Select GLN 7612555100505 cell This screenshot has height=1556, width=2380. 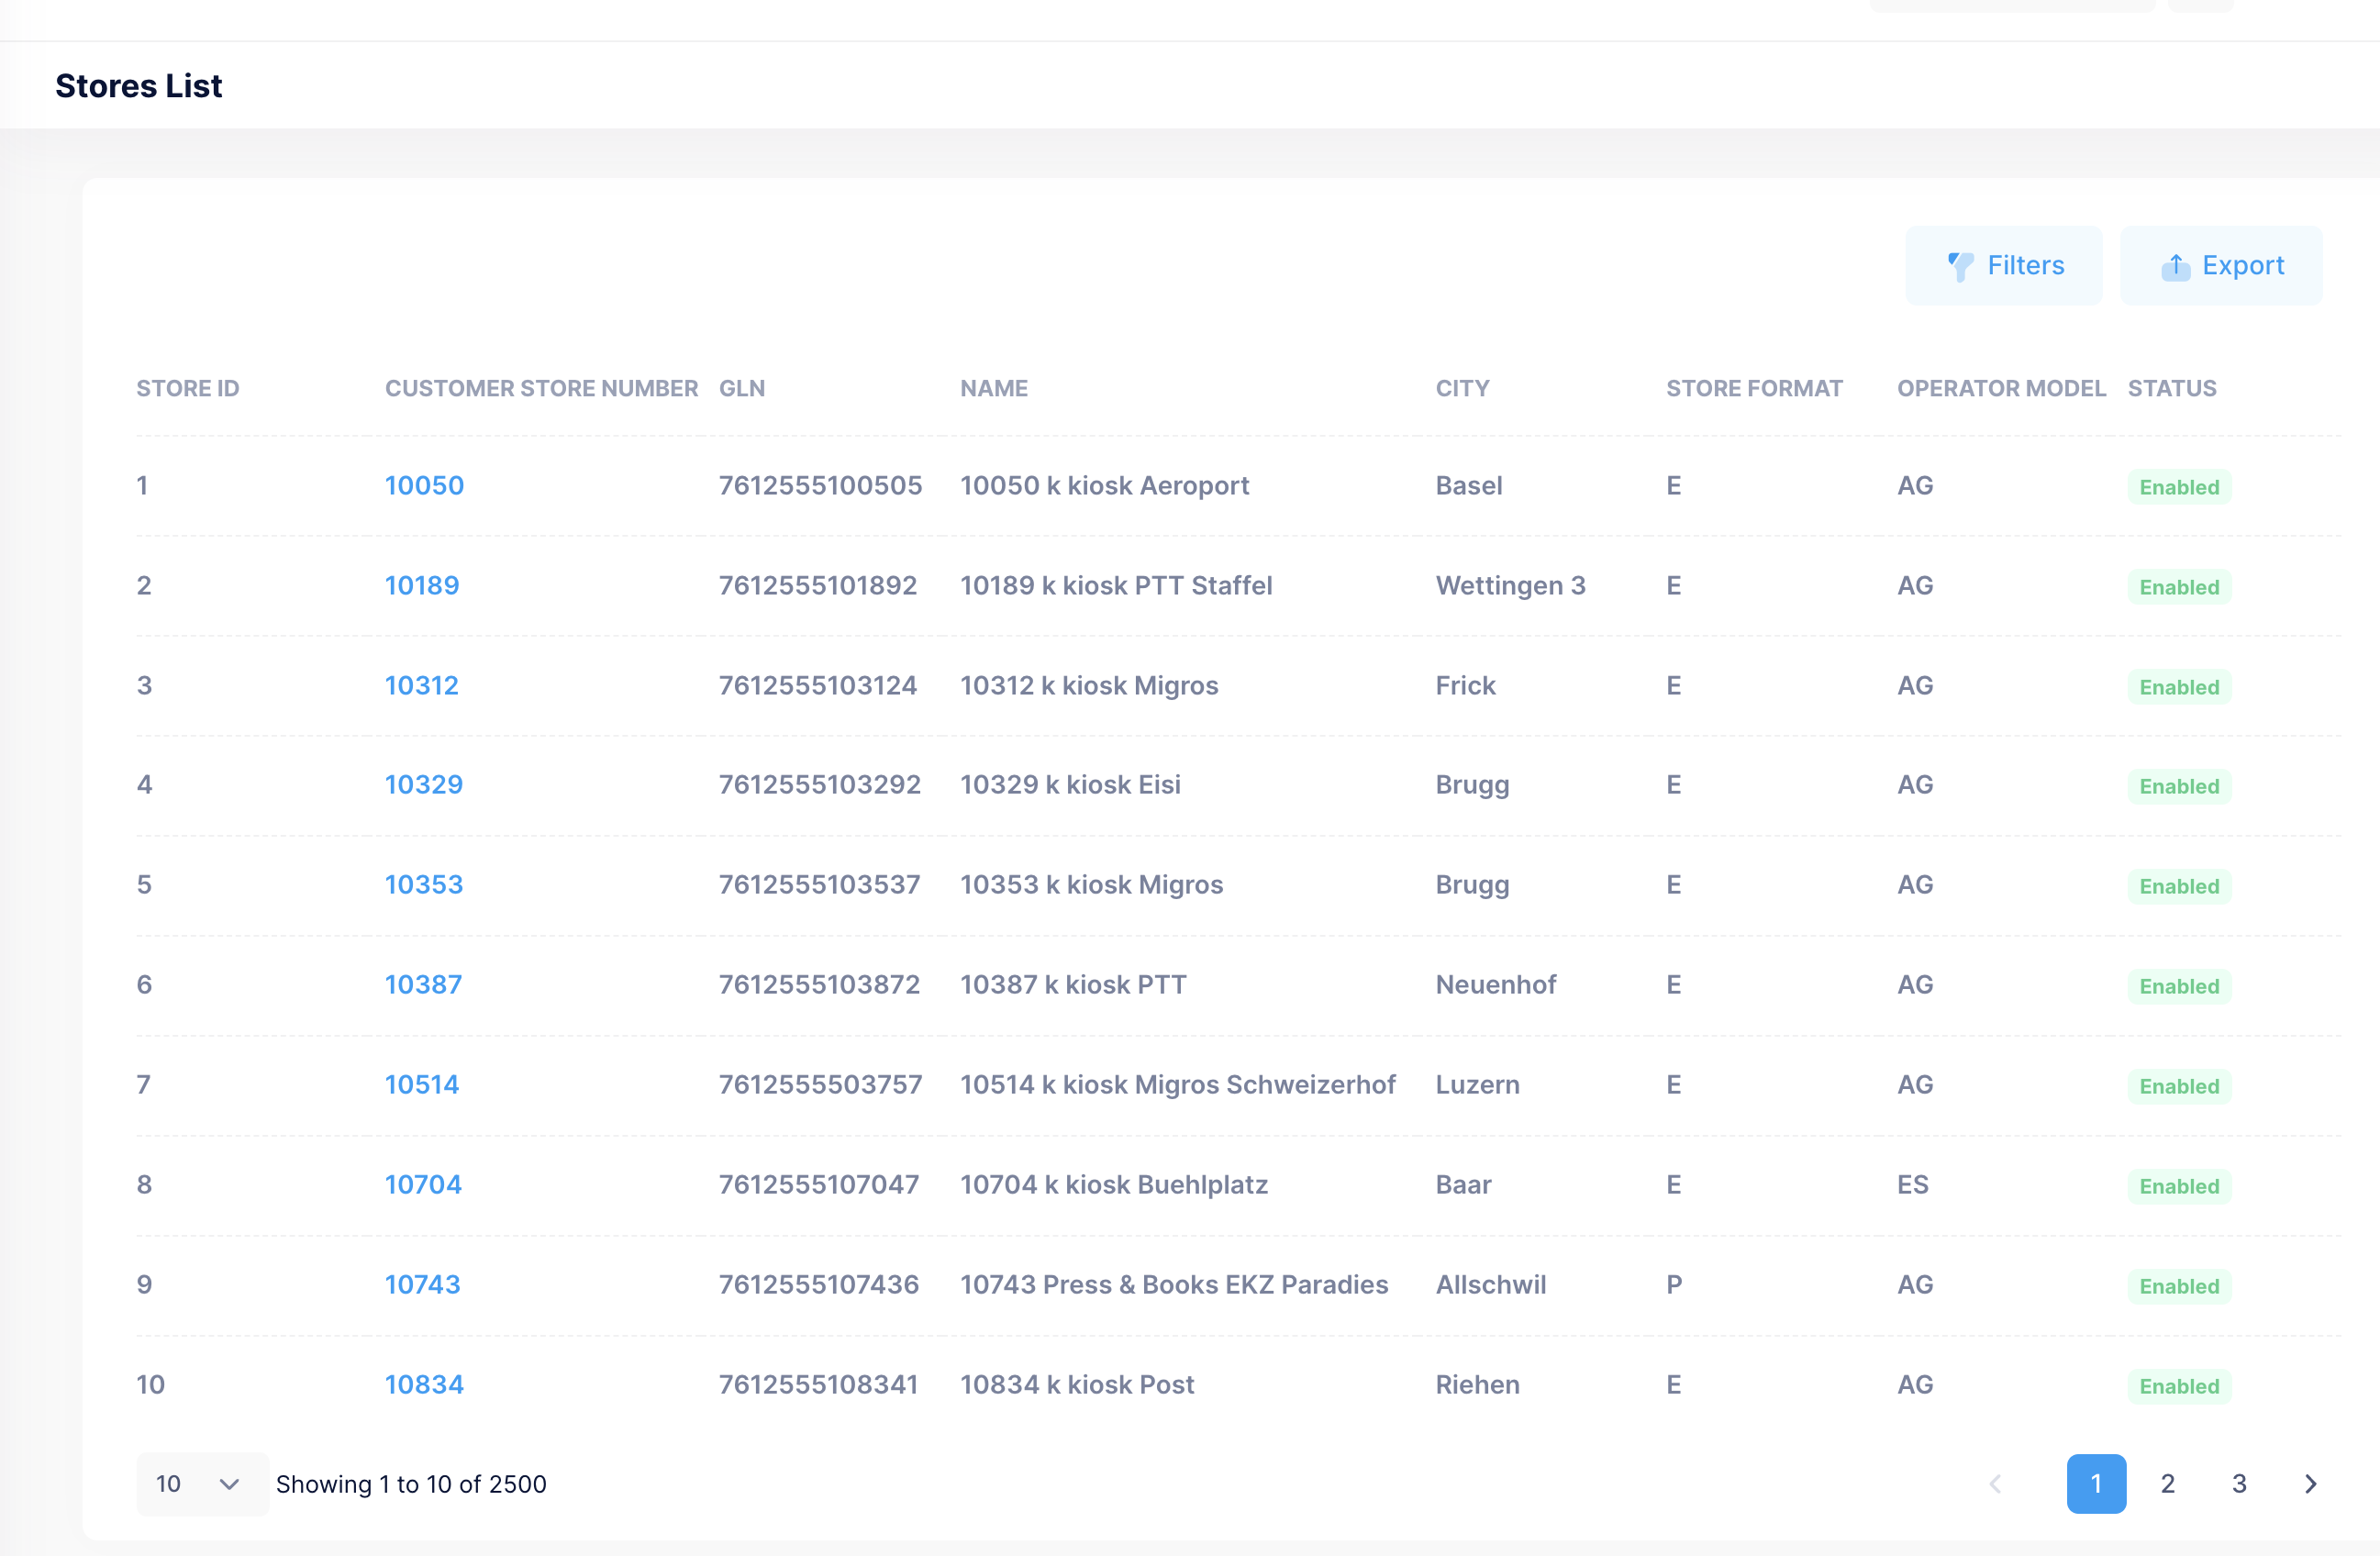(820, 486)
